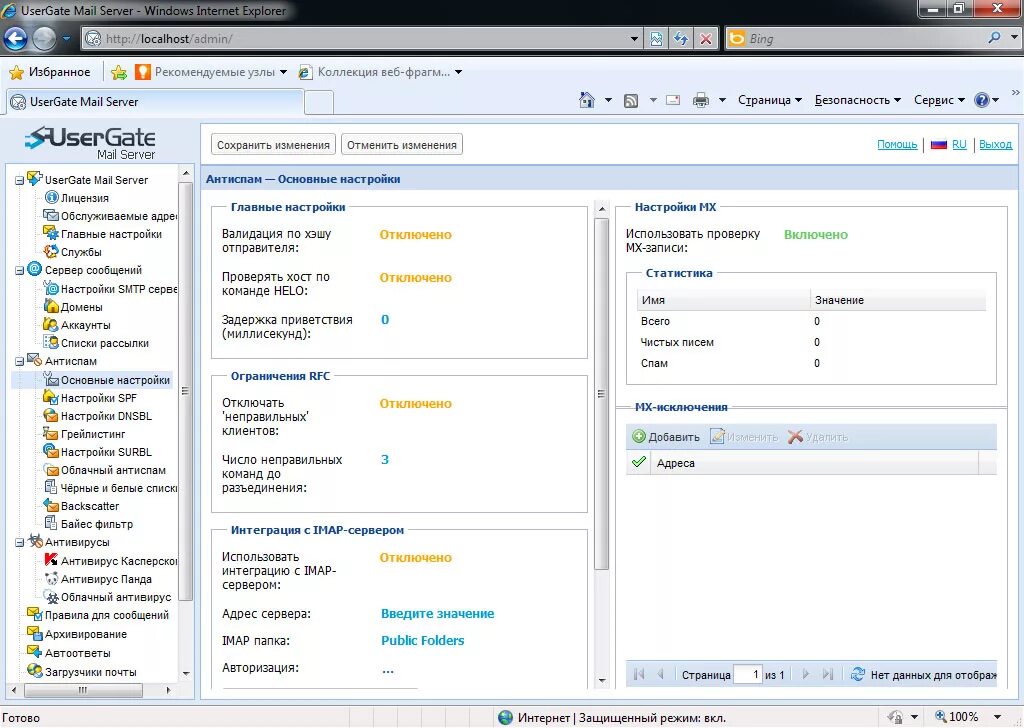This screenshot has height=728, width=1024.
Task: Click the Главные настройки gear icon in tree
Action: pyautogui.click(x=51, y=233)
